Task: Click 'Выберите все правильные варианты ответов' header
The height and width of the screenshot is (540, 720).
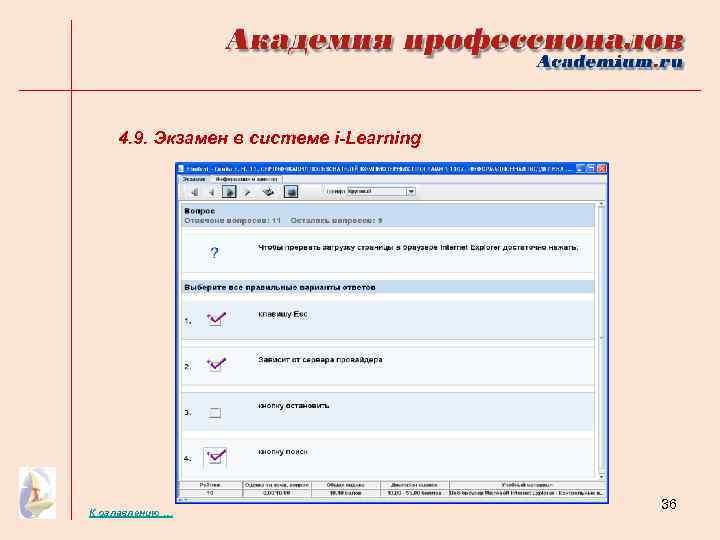Action: coord(280,287)
